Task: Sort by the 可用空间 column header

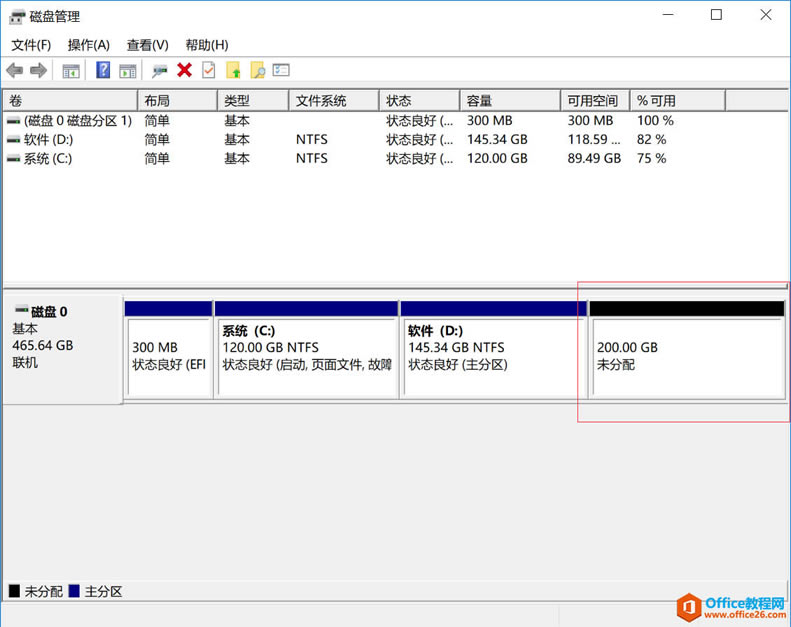Action: tap(595, 100)
